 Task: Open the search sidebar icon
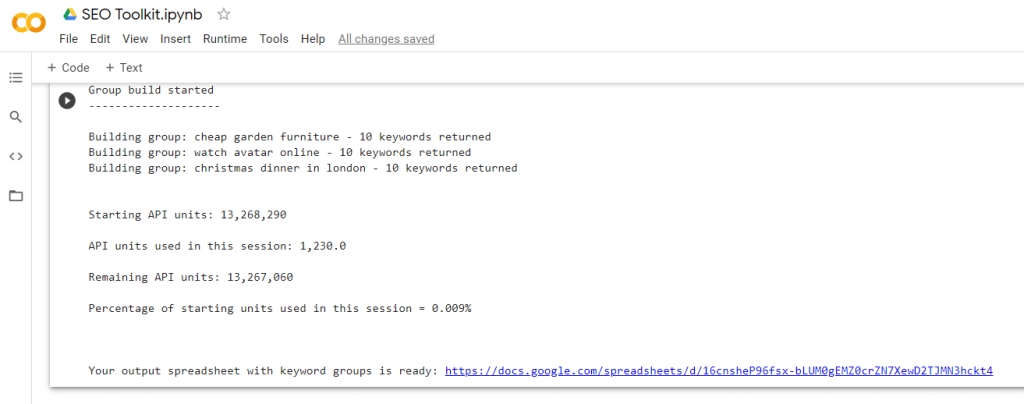click(x=16, y=117)
